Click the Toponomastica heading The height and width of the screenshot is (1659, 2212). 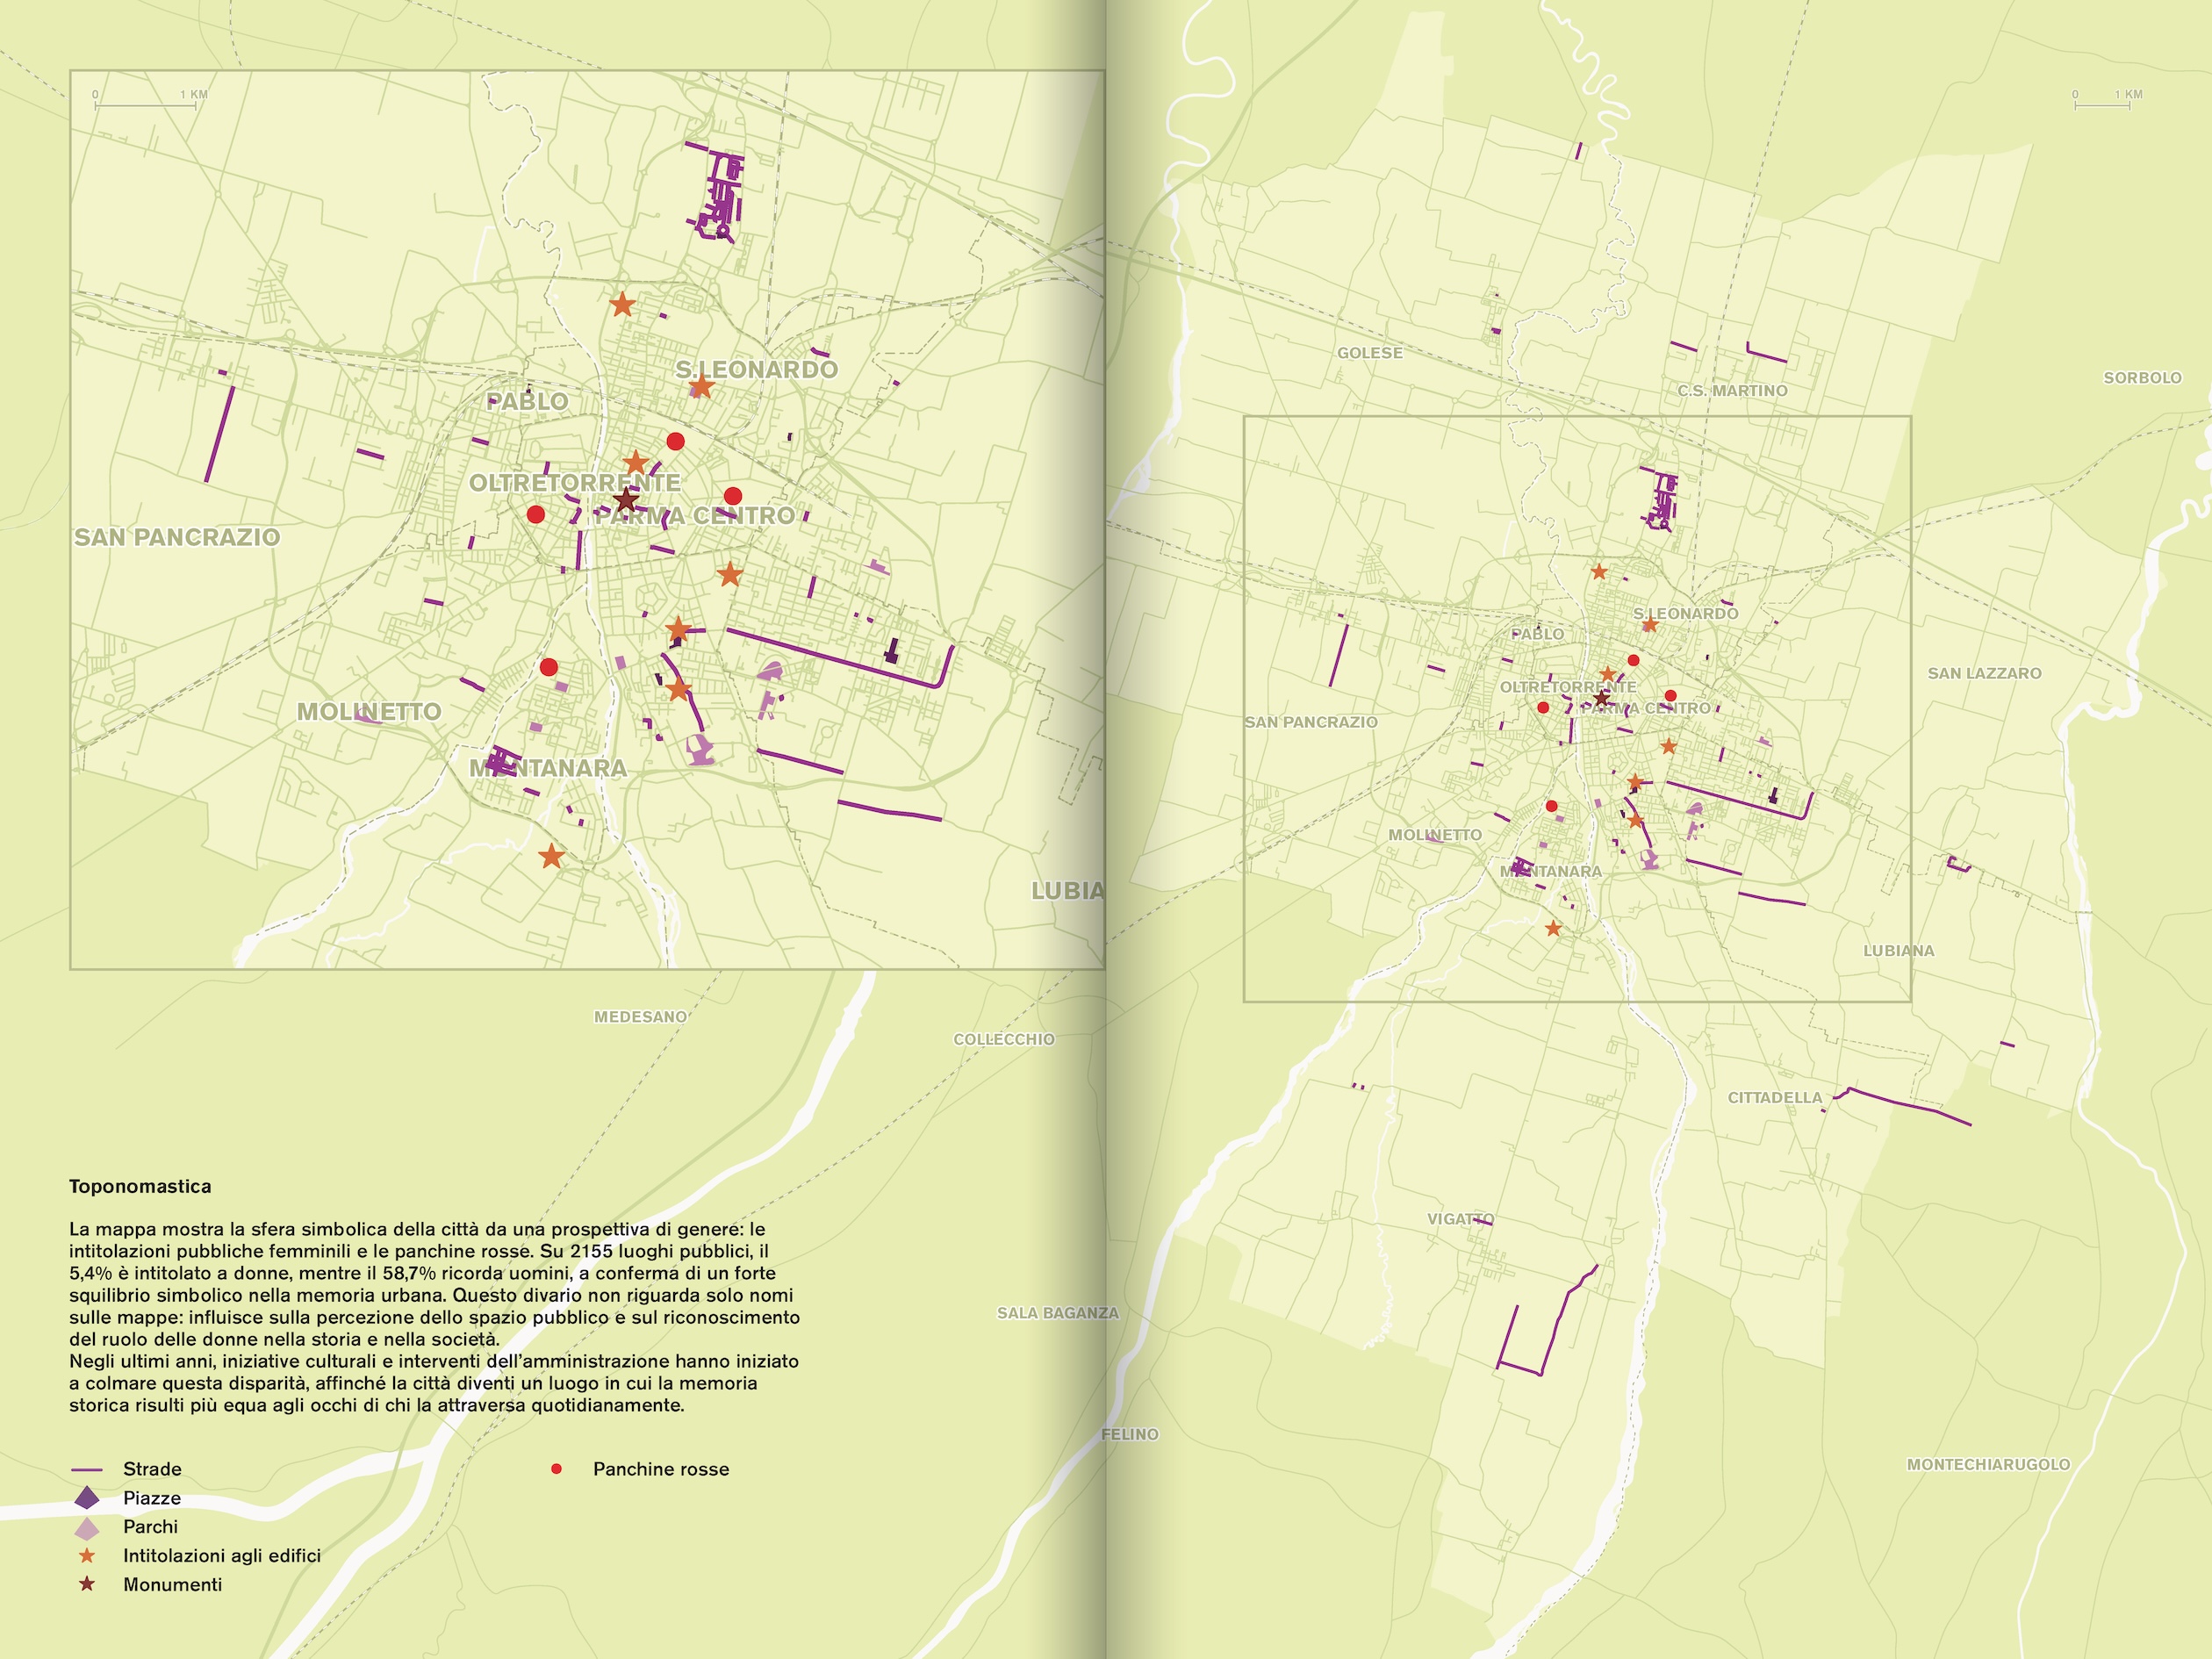coord(140,1186)
